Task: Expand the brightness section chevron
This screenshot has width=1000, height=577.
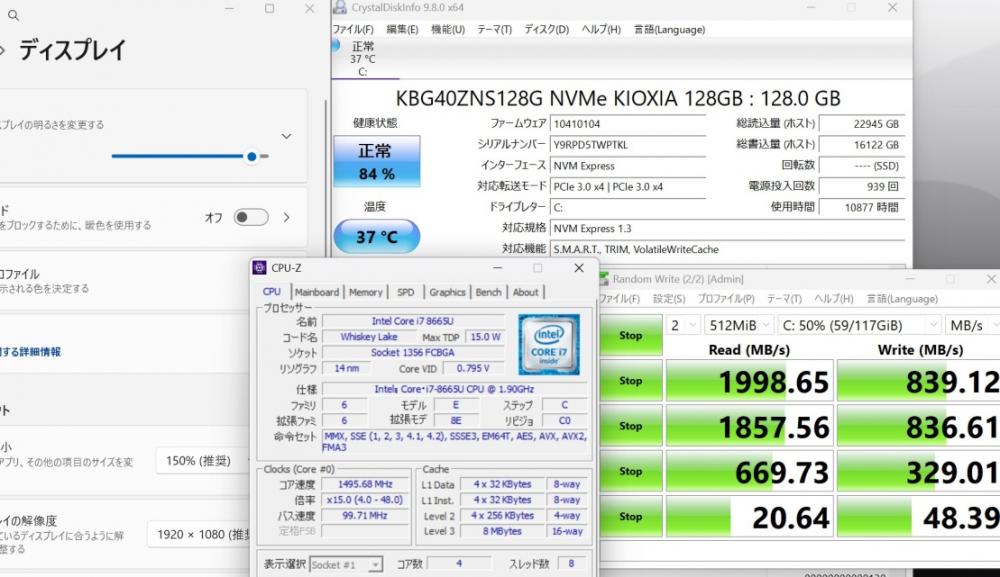Action: [x=286, y=136]
